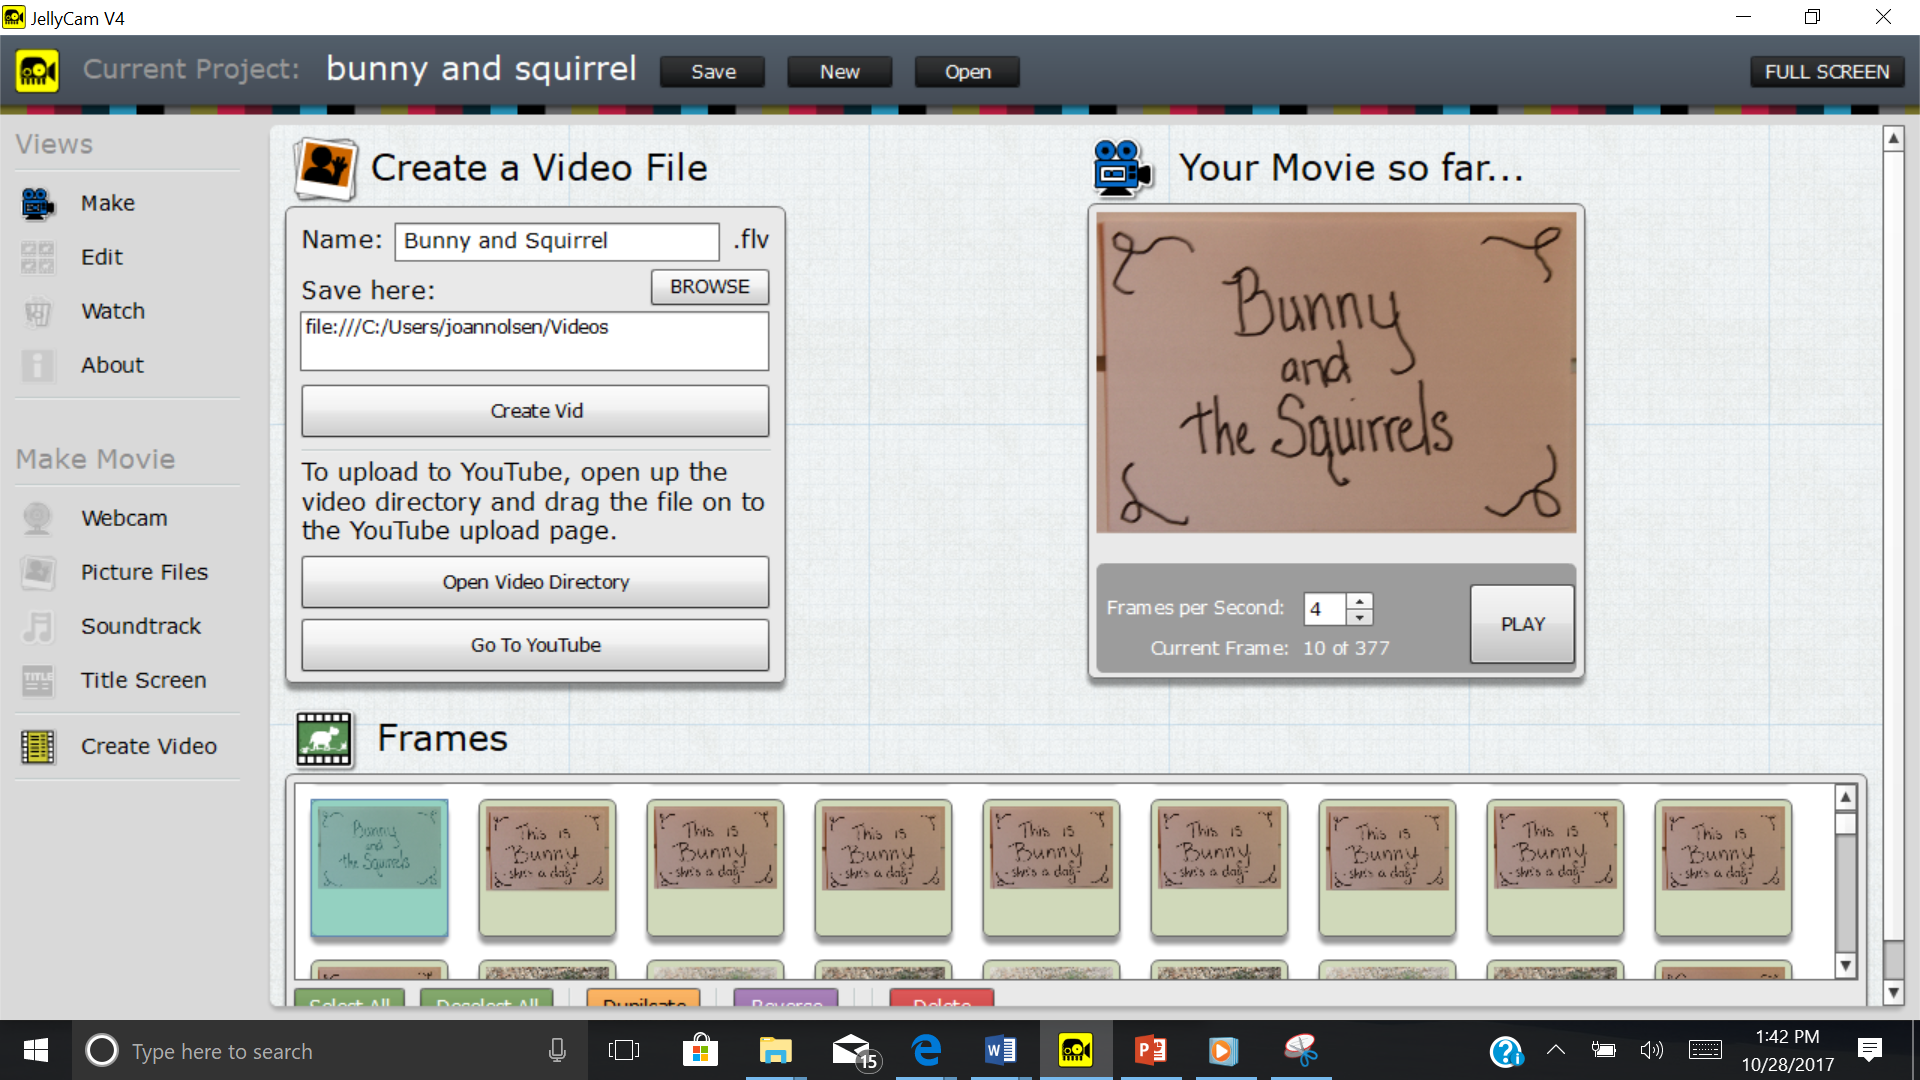This screenshot has width=1920, height=1080.
Task: Select the Title Screen icon
Action: coord(37,680)
